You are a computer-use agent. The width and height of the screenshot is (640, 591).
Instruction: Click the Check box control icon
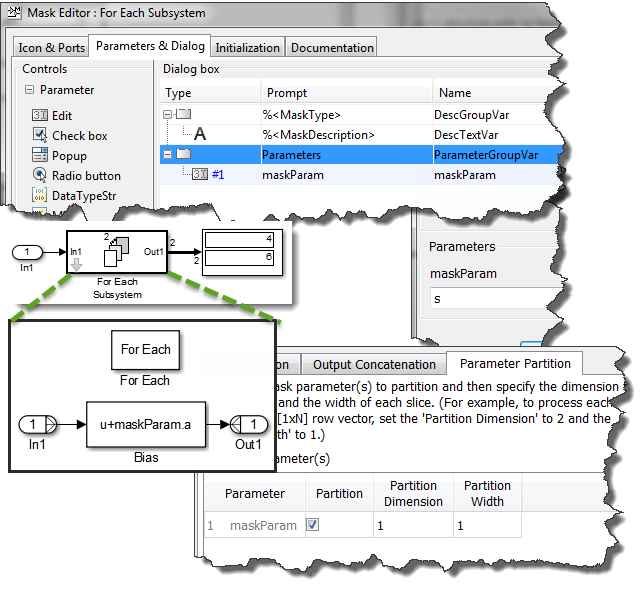(x=40, y=135)
